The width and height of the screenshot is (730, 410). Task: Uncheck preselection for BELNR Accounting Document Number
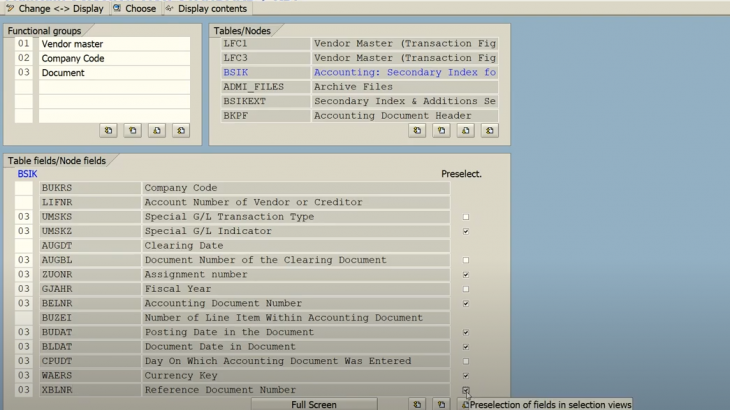[x=466, y=303]
